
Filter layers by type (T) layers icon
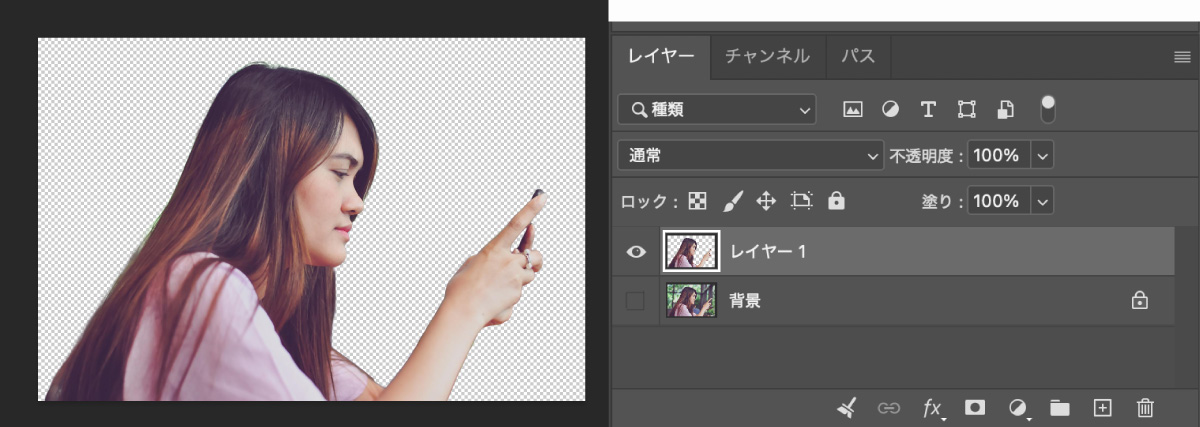928,109
